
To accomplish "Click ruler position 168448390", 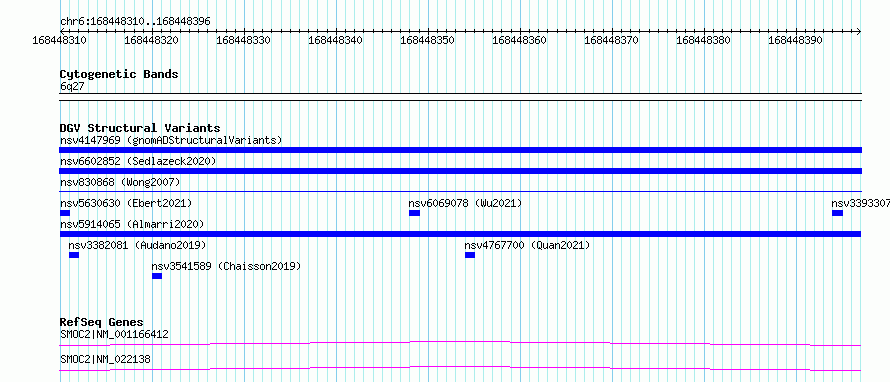I will (x=795, y=40).
